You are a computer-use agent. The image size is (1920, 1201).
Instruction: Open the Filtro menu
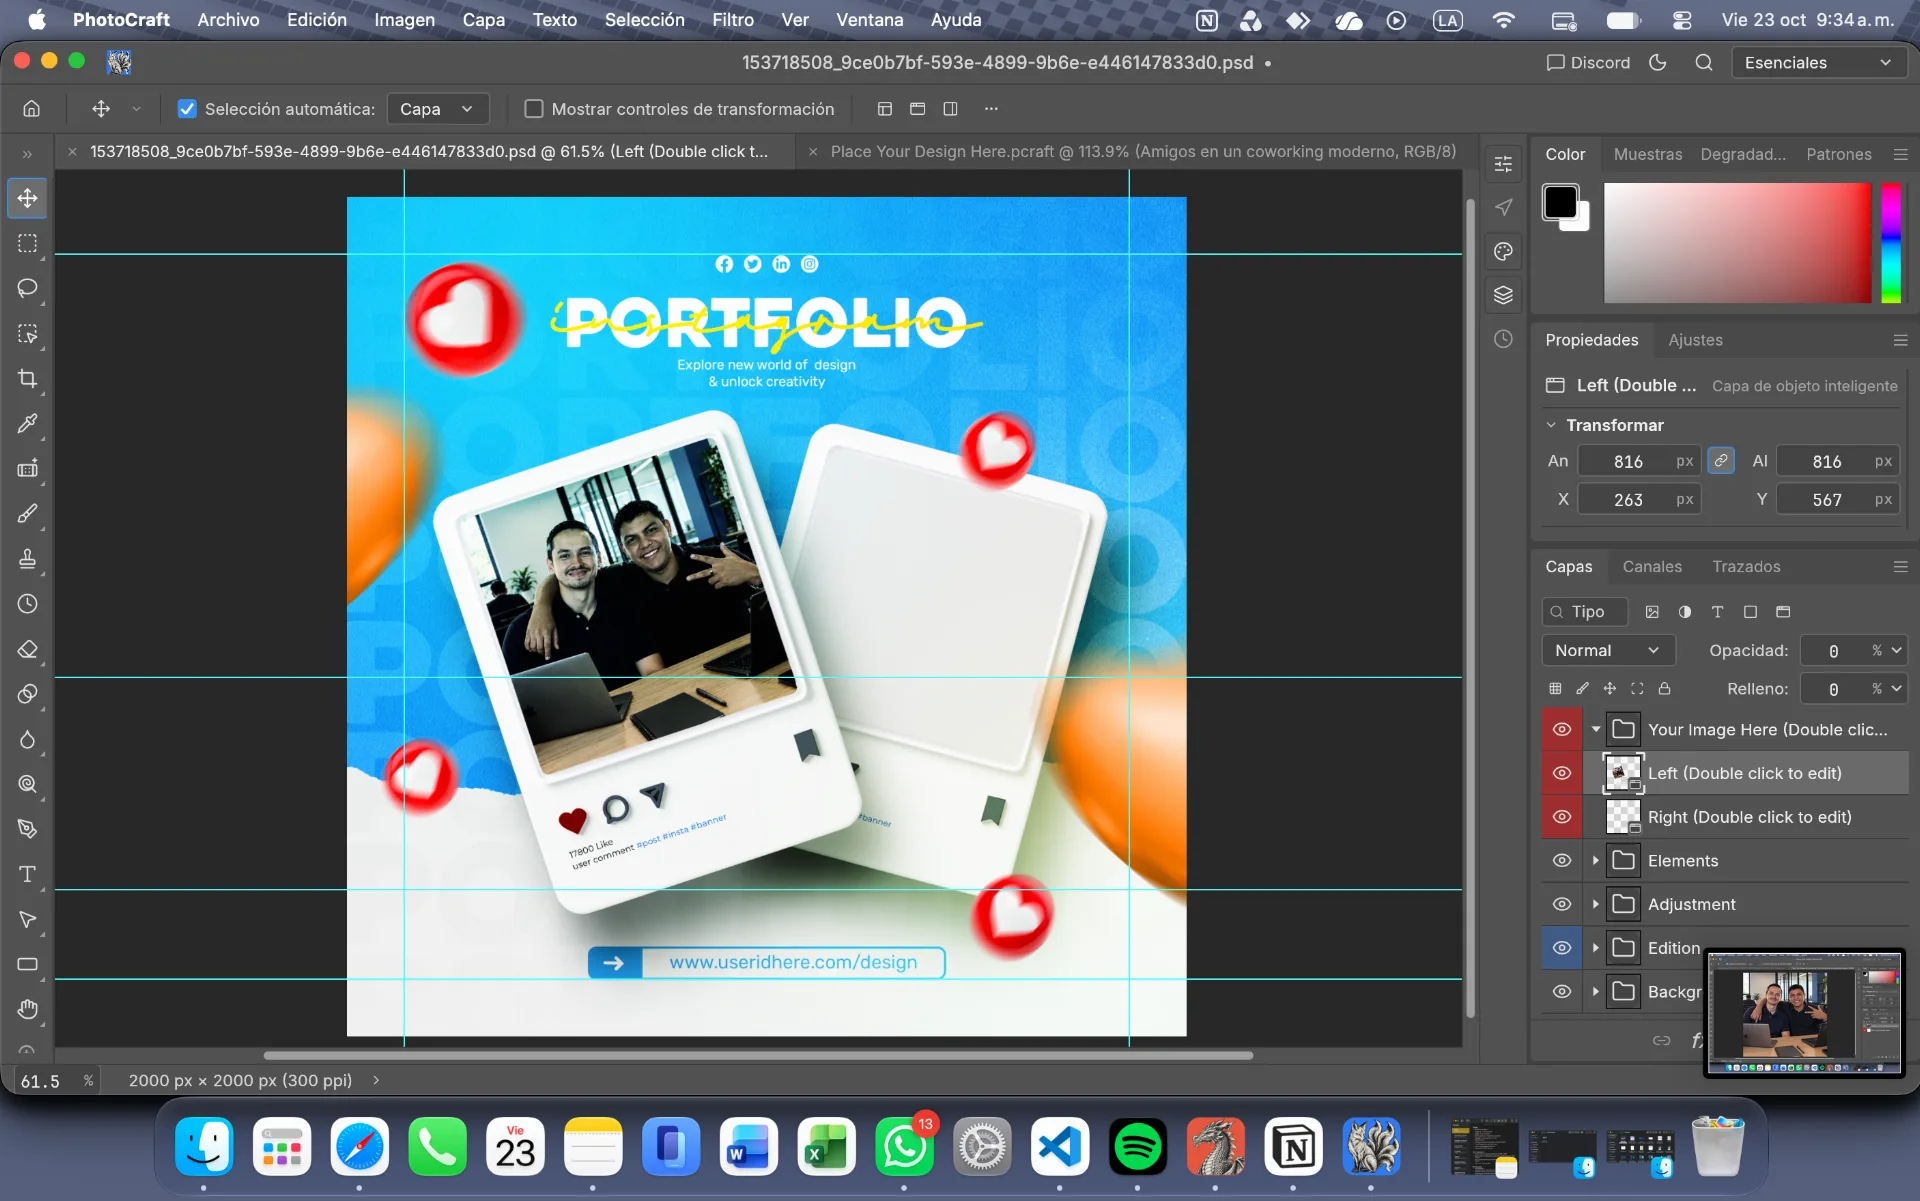[x=733, y=20]
